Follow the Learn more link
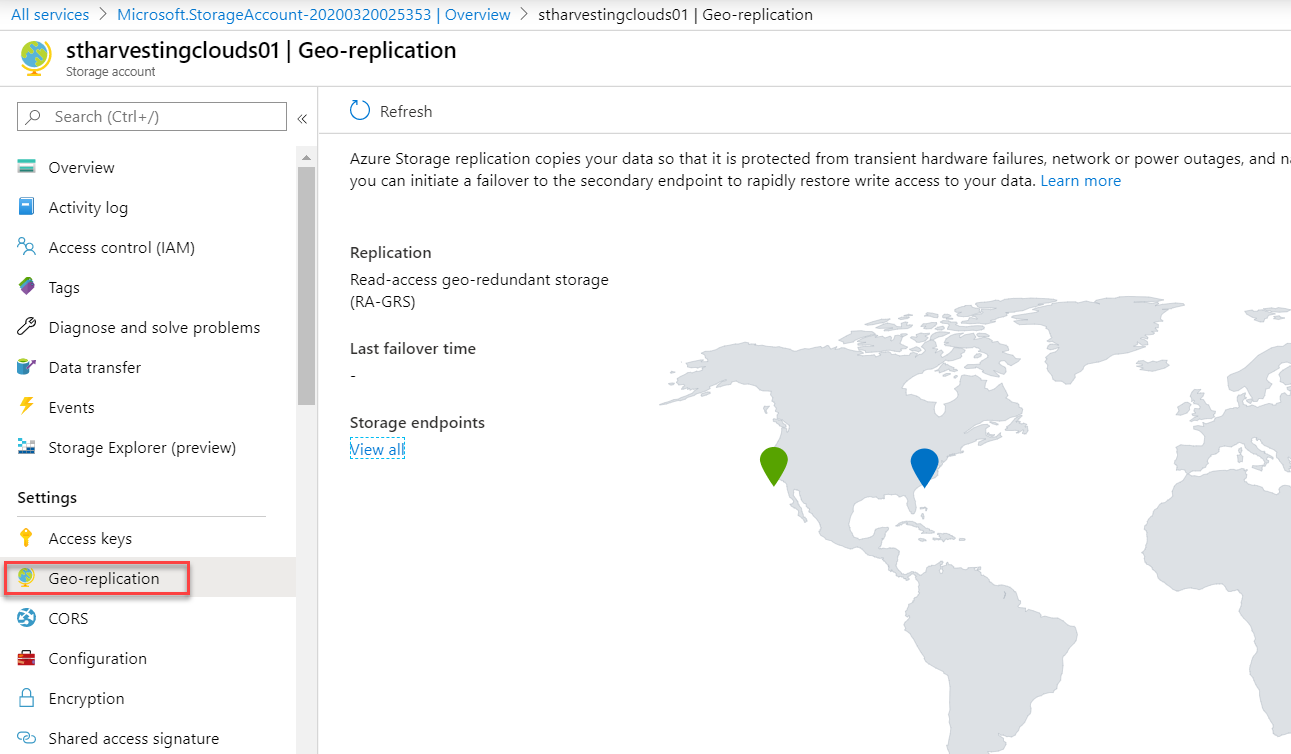 (1081, 181)
